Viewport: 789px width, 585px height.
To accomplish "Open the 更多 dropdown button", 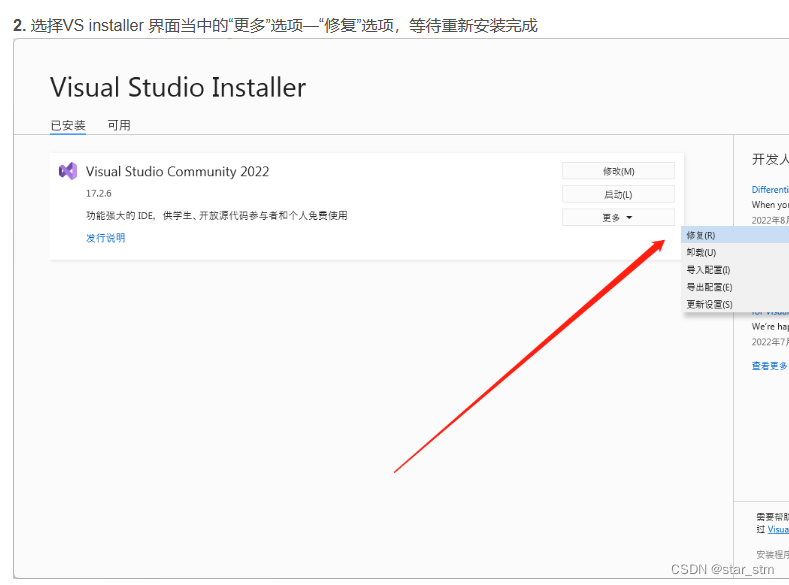I will [x=618, y=217].
